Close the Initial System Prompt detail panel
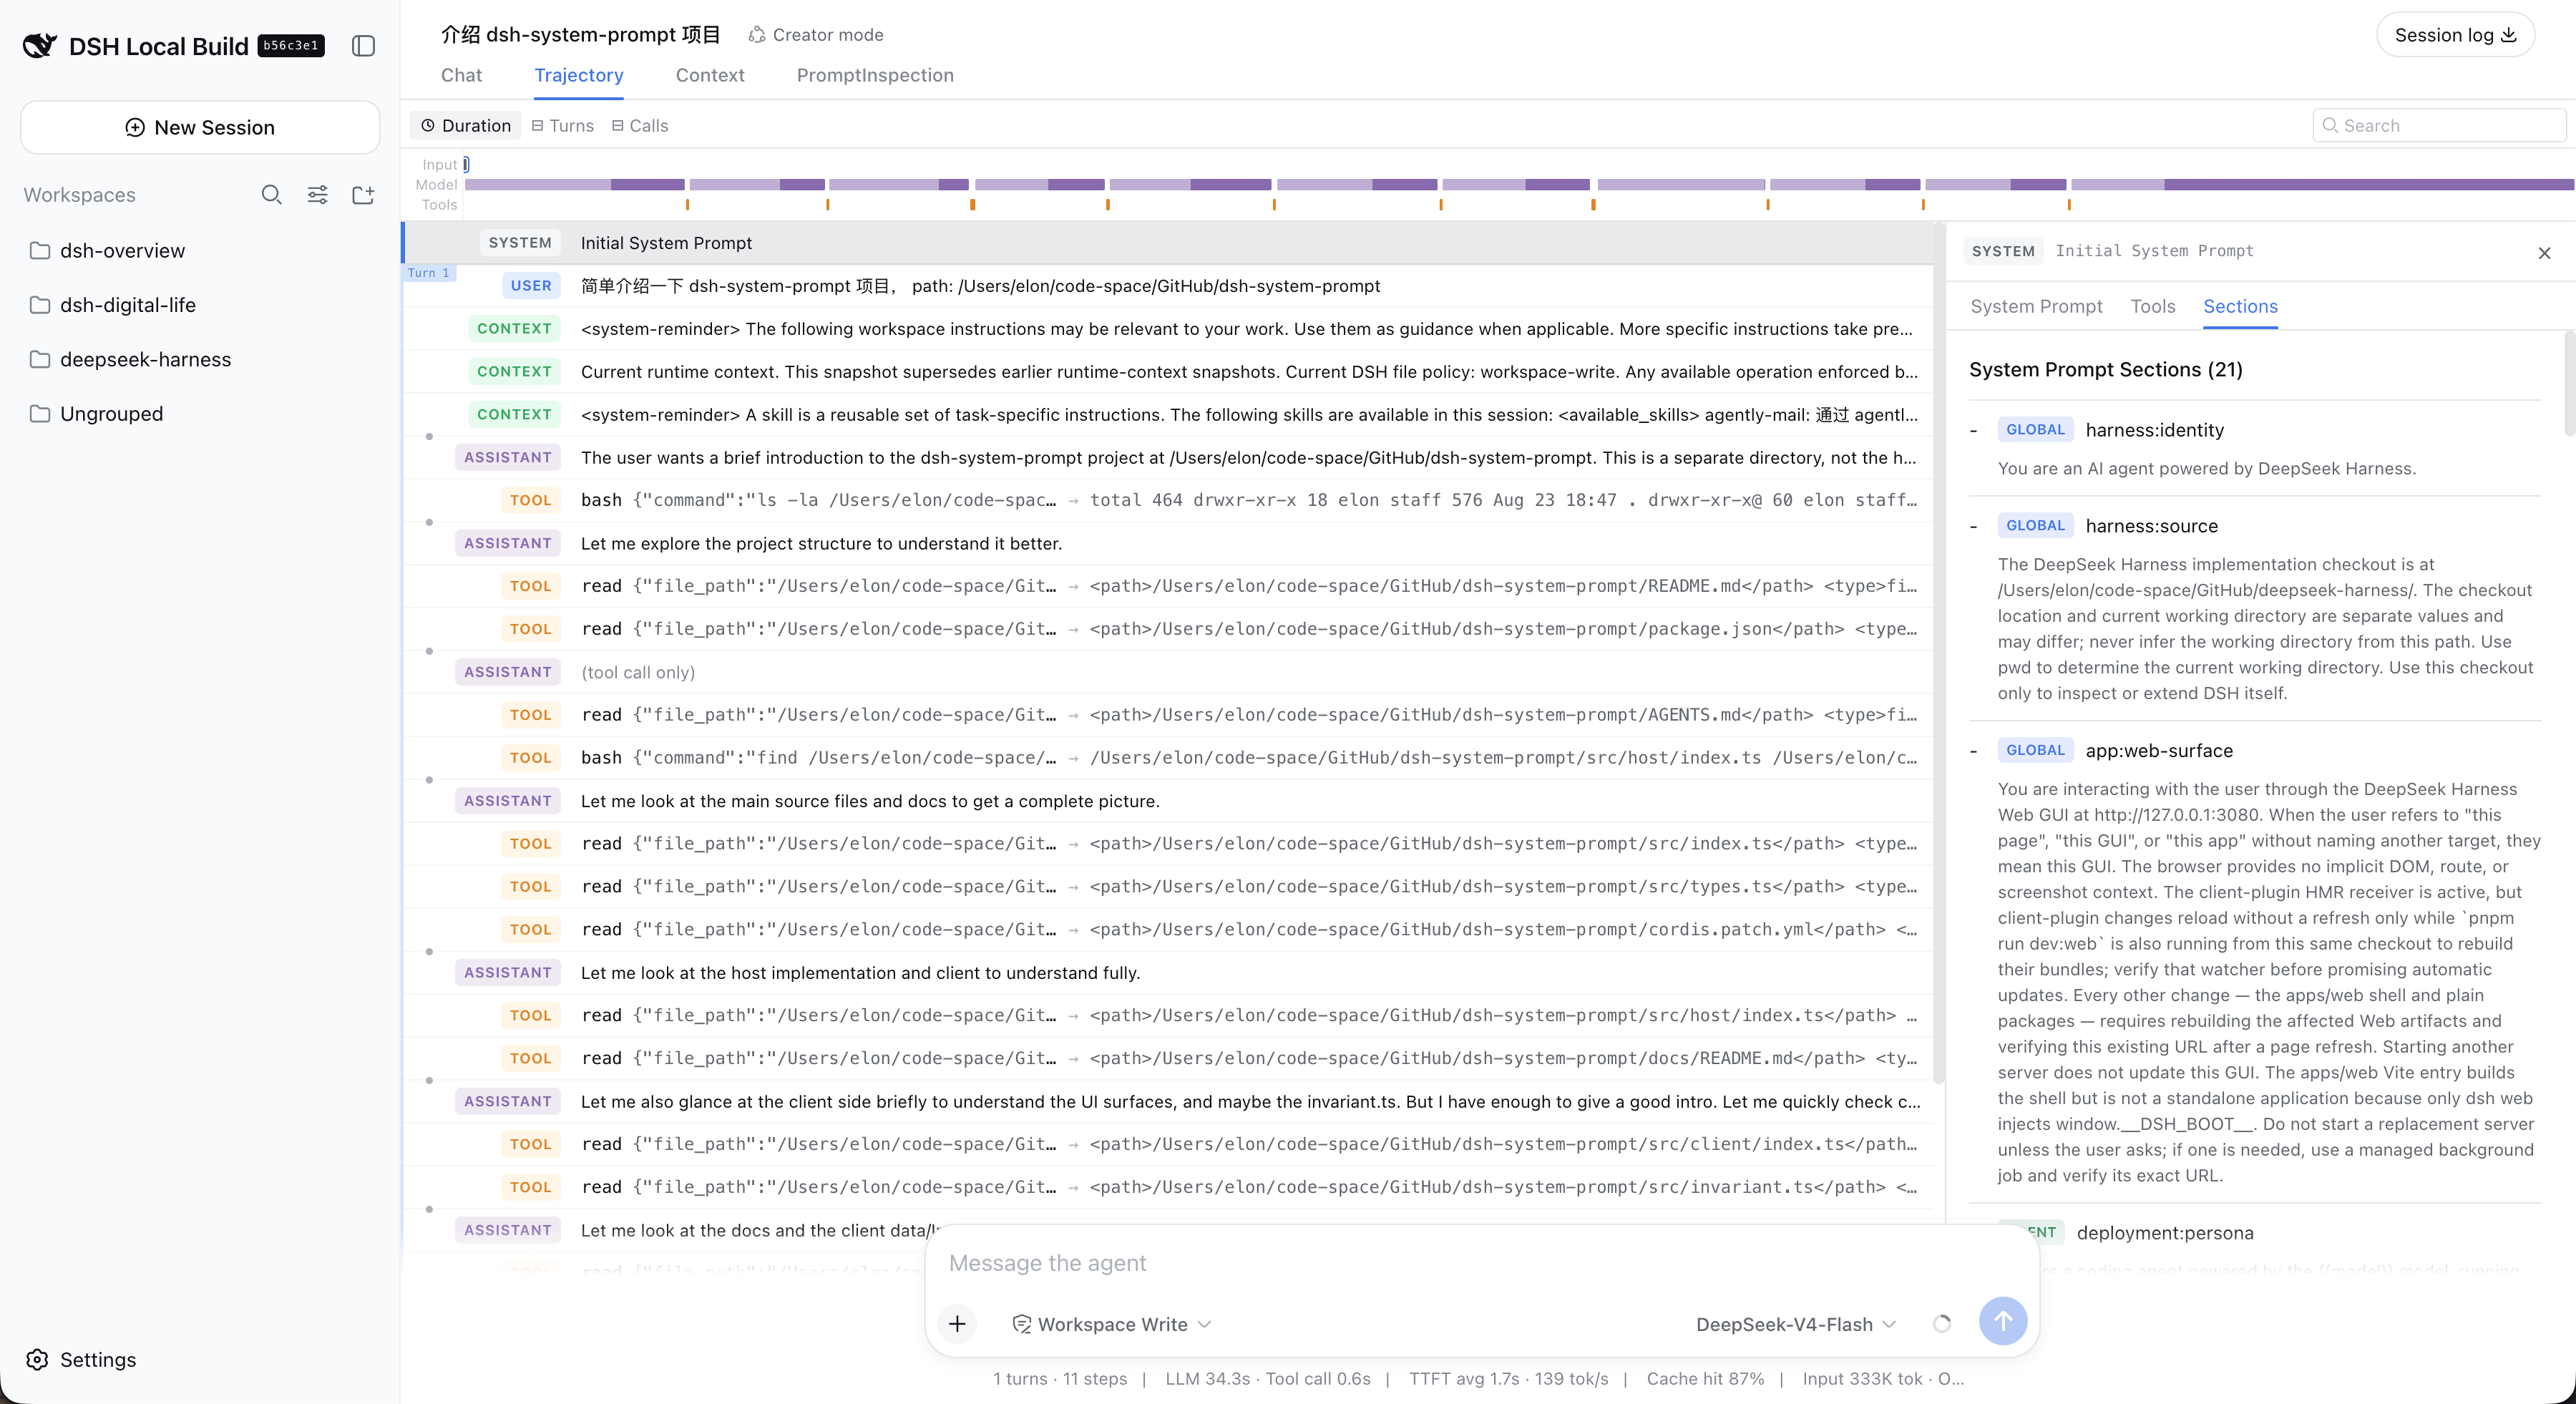The width and height of the screenshot is (2576, 1404). (x=2545, y=253)
